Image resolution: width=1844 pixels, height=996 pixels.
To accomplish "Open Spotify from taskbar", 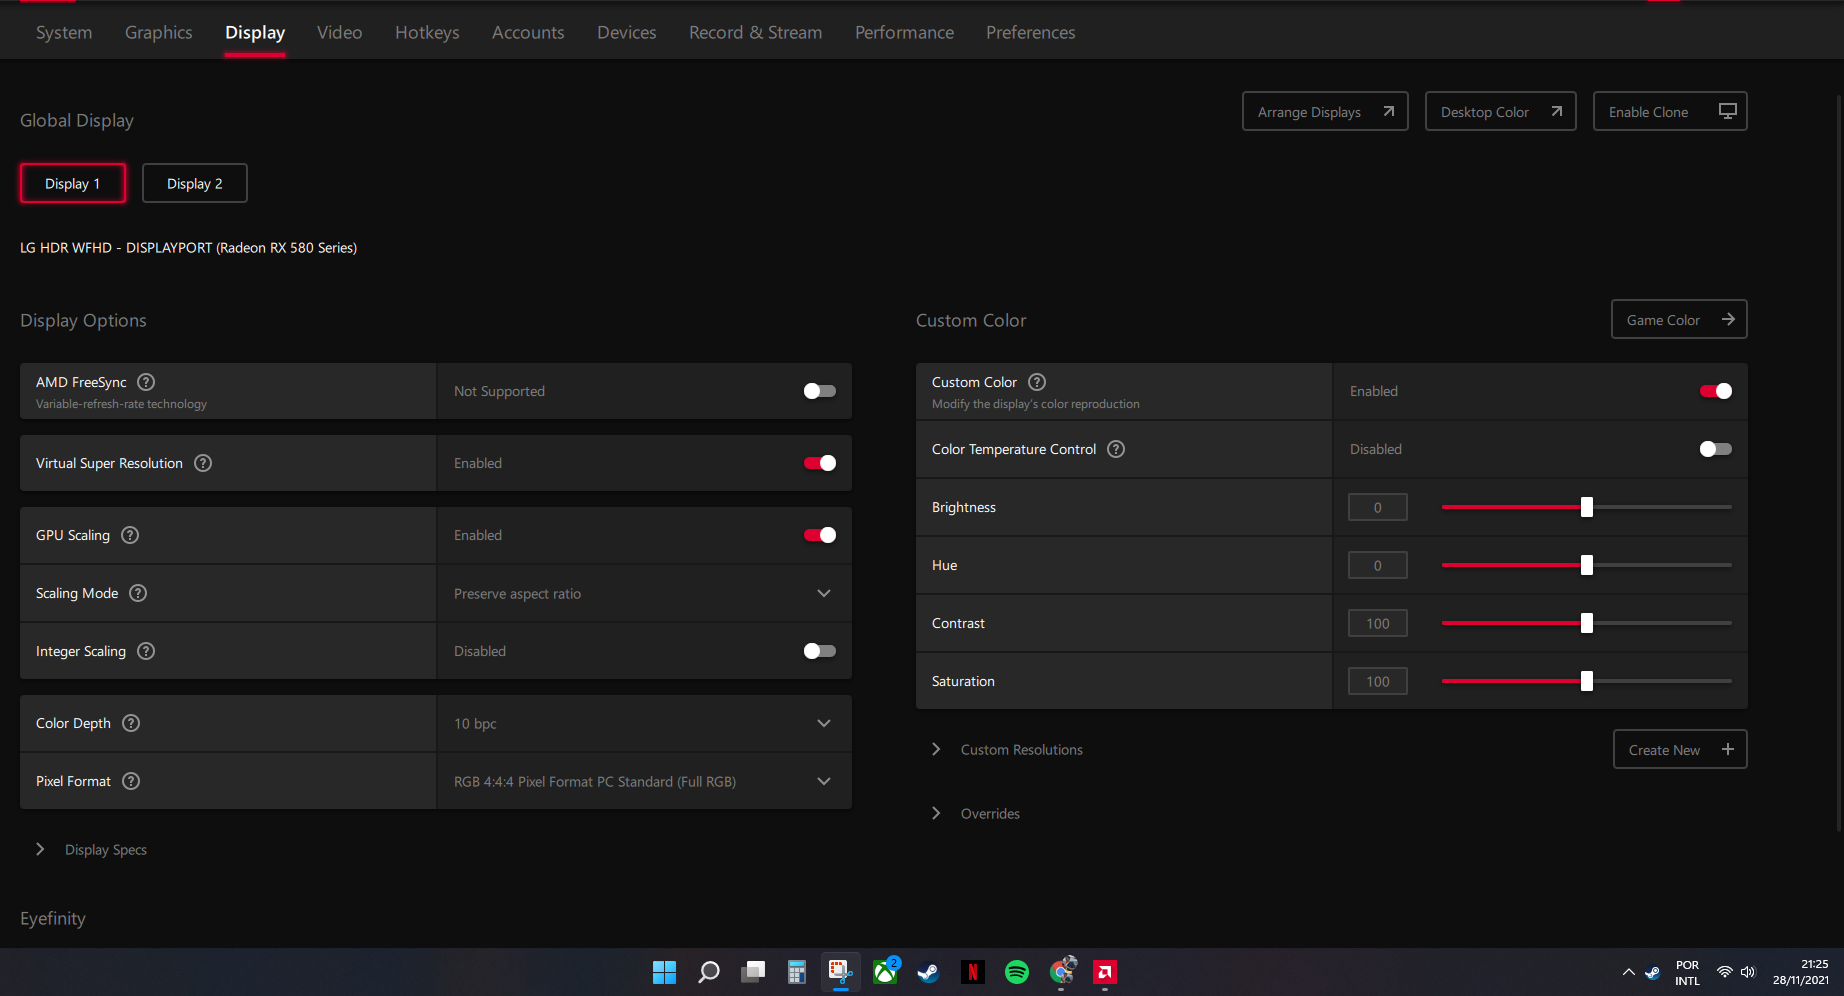I will point(1017,972).
